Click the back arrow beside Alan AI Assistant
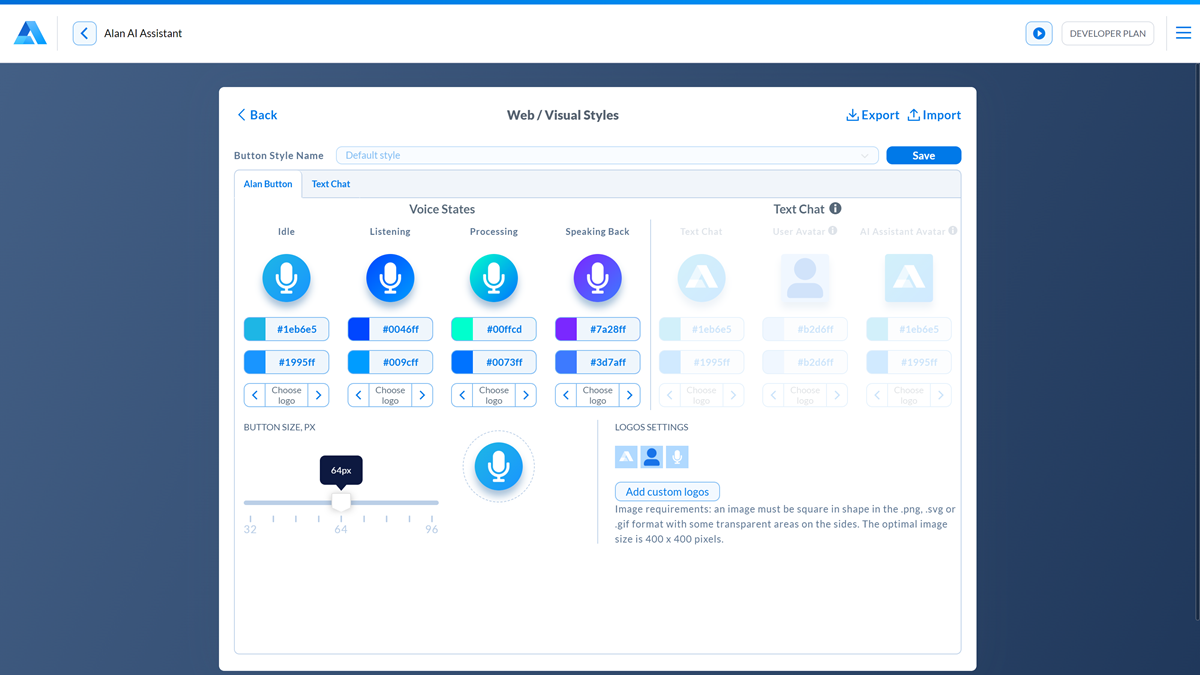This screenshot has width=1200, height=675. tap(84, 33)
